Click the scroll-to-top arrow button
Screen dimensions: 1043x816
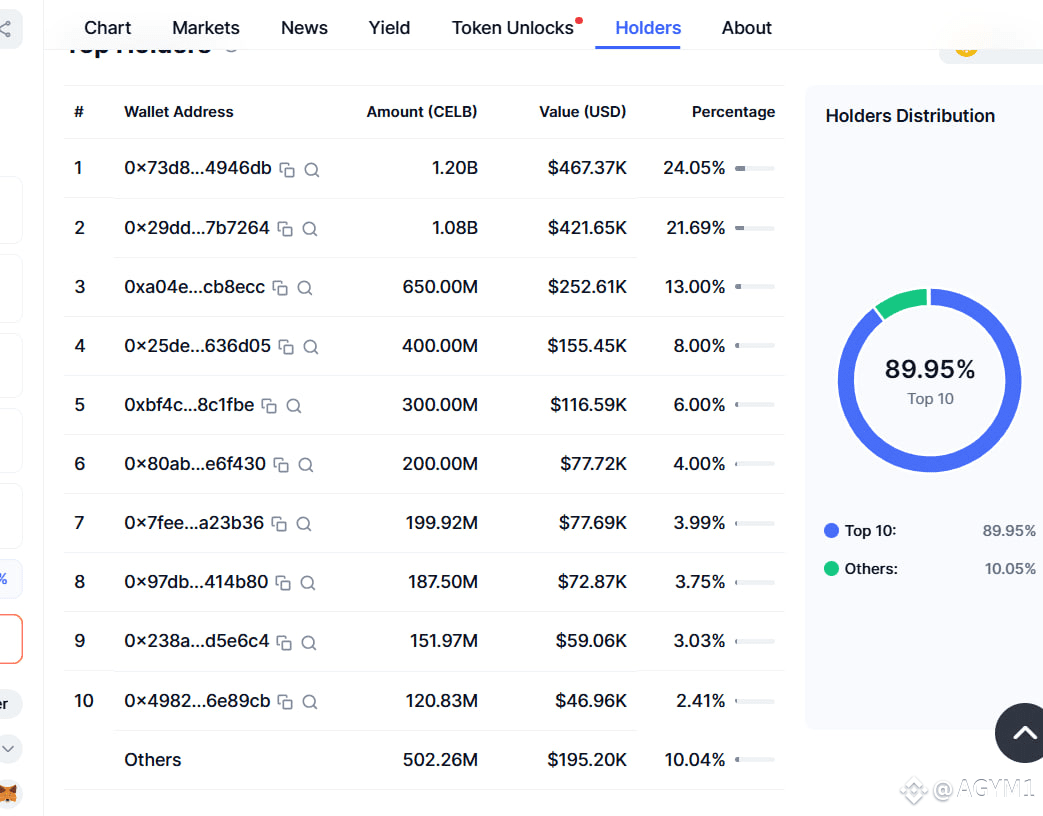[1020, 733]
